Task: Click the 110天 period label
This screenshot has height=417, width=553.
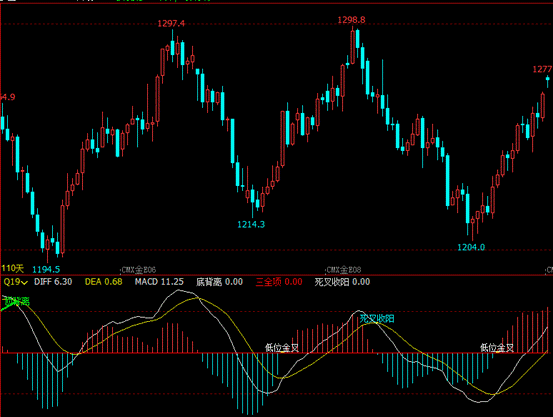Action: (x=13, y=269)
